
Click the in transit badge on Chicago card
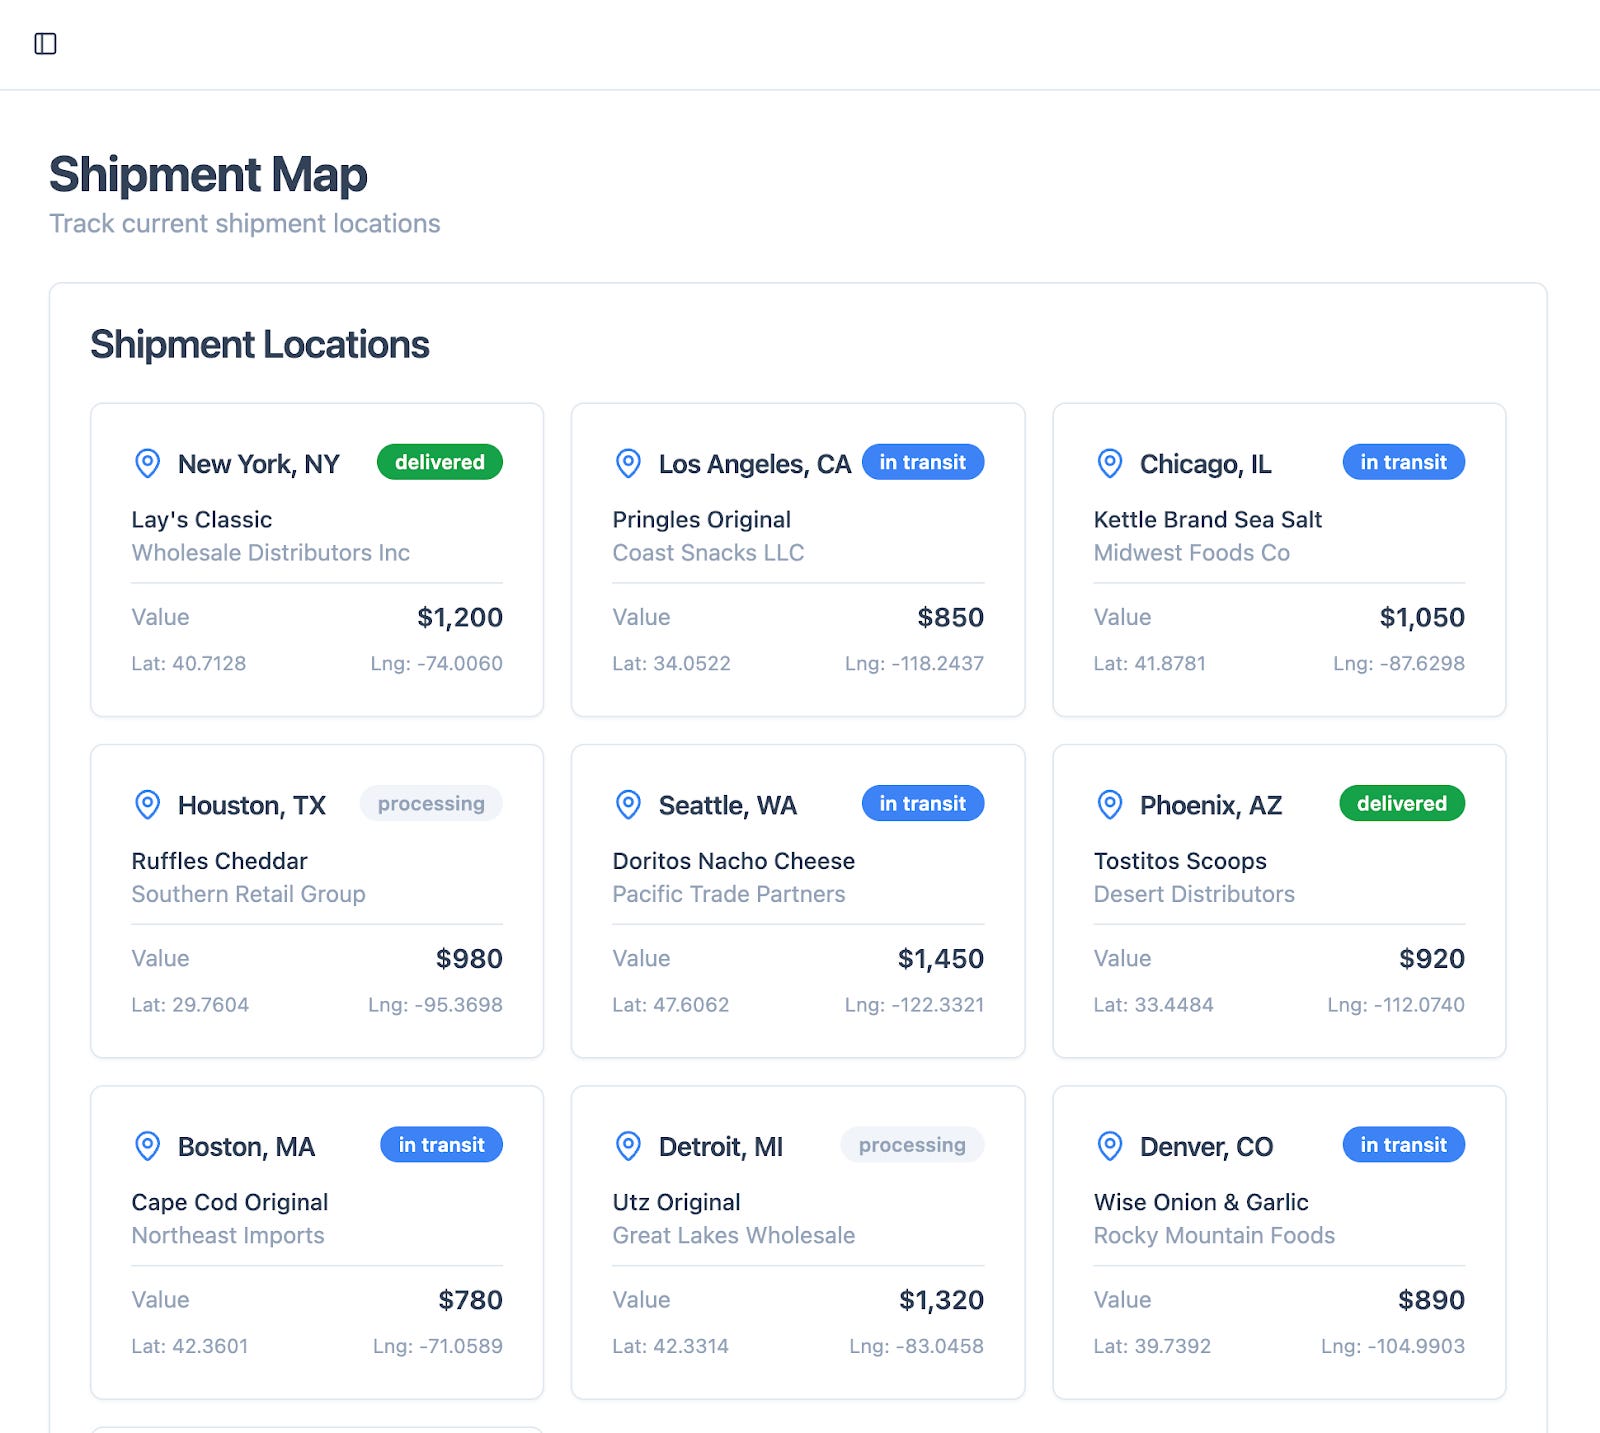pos(1404,462)
